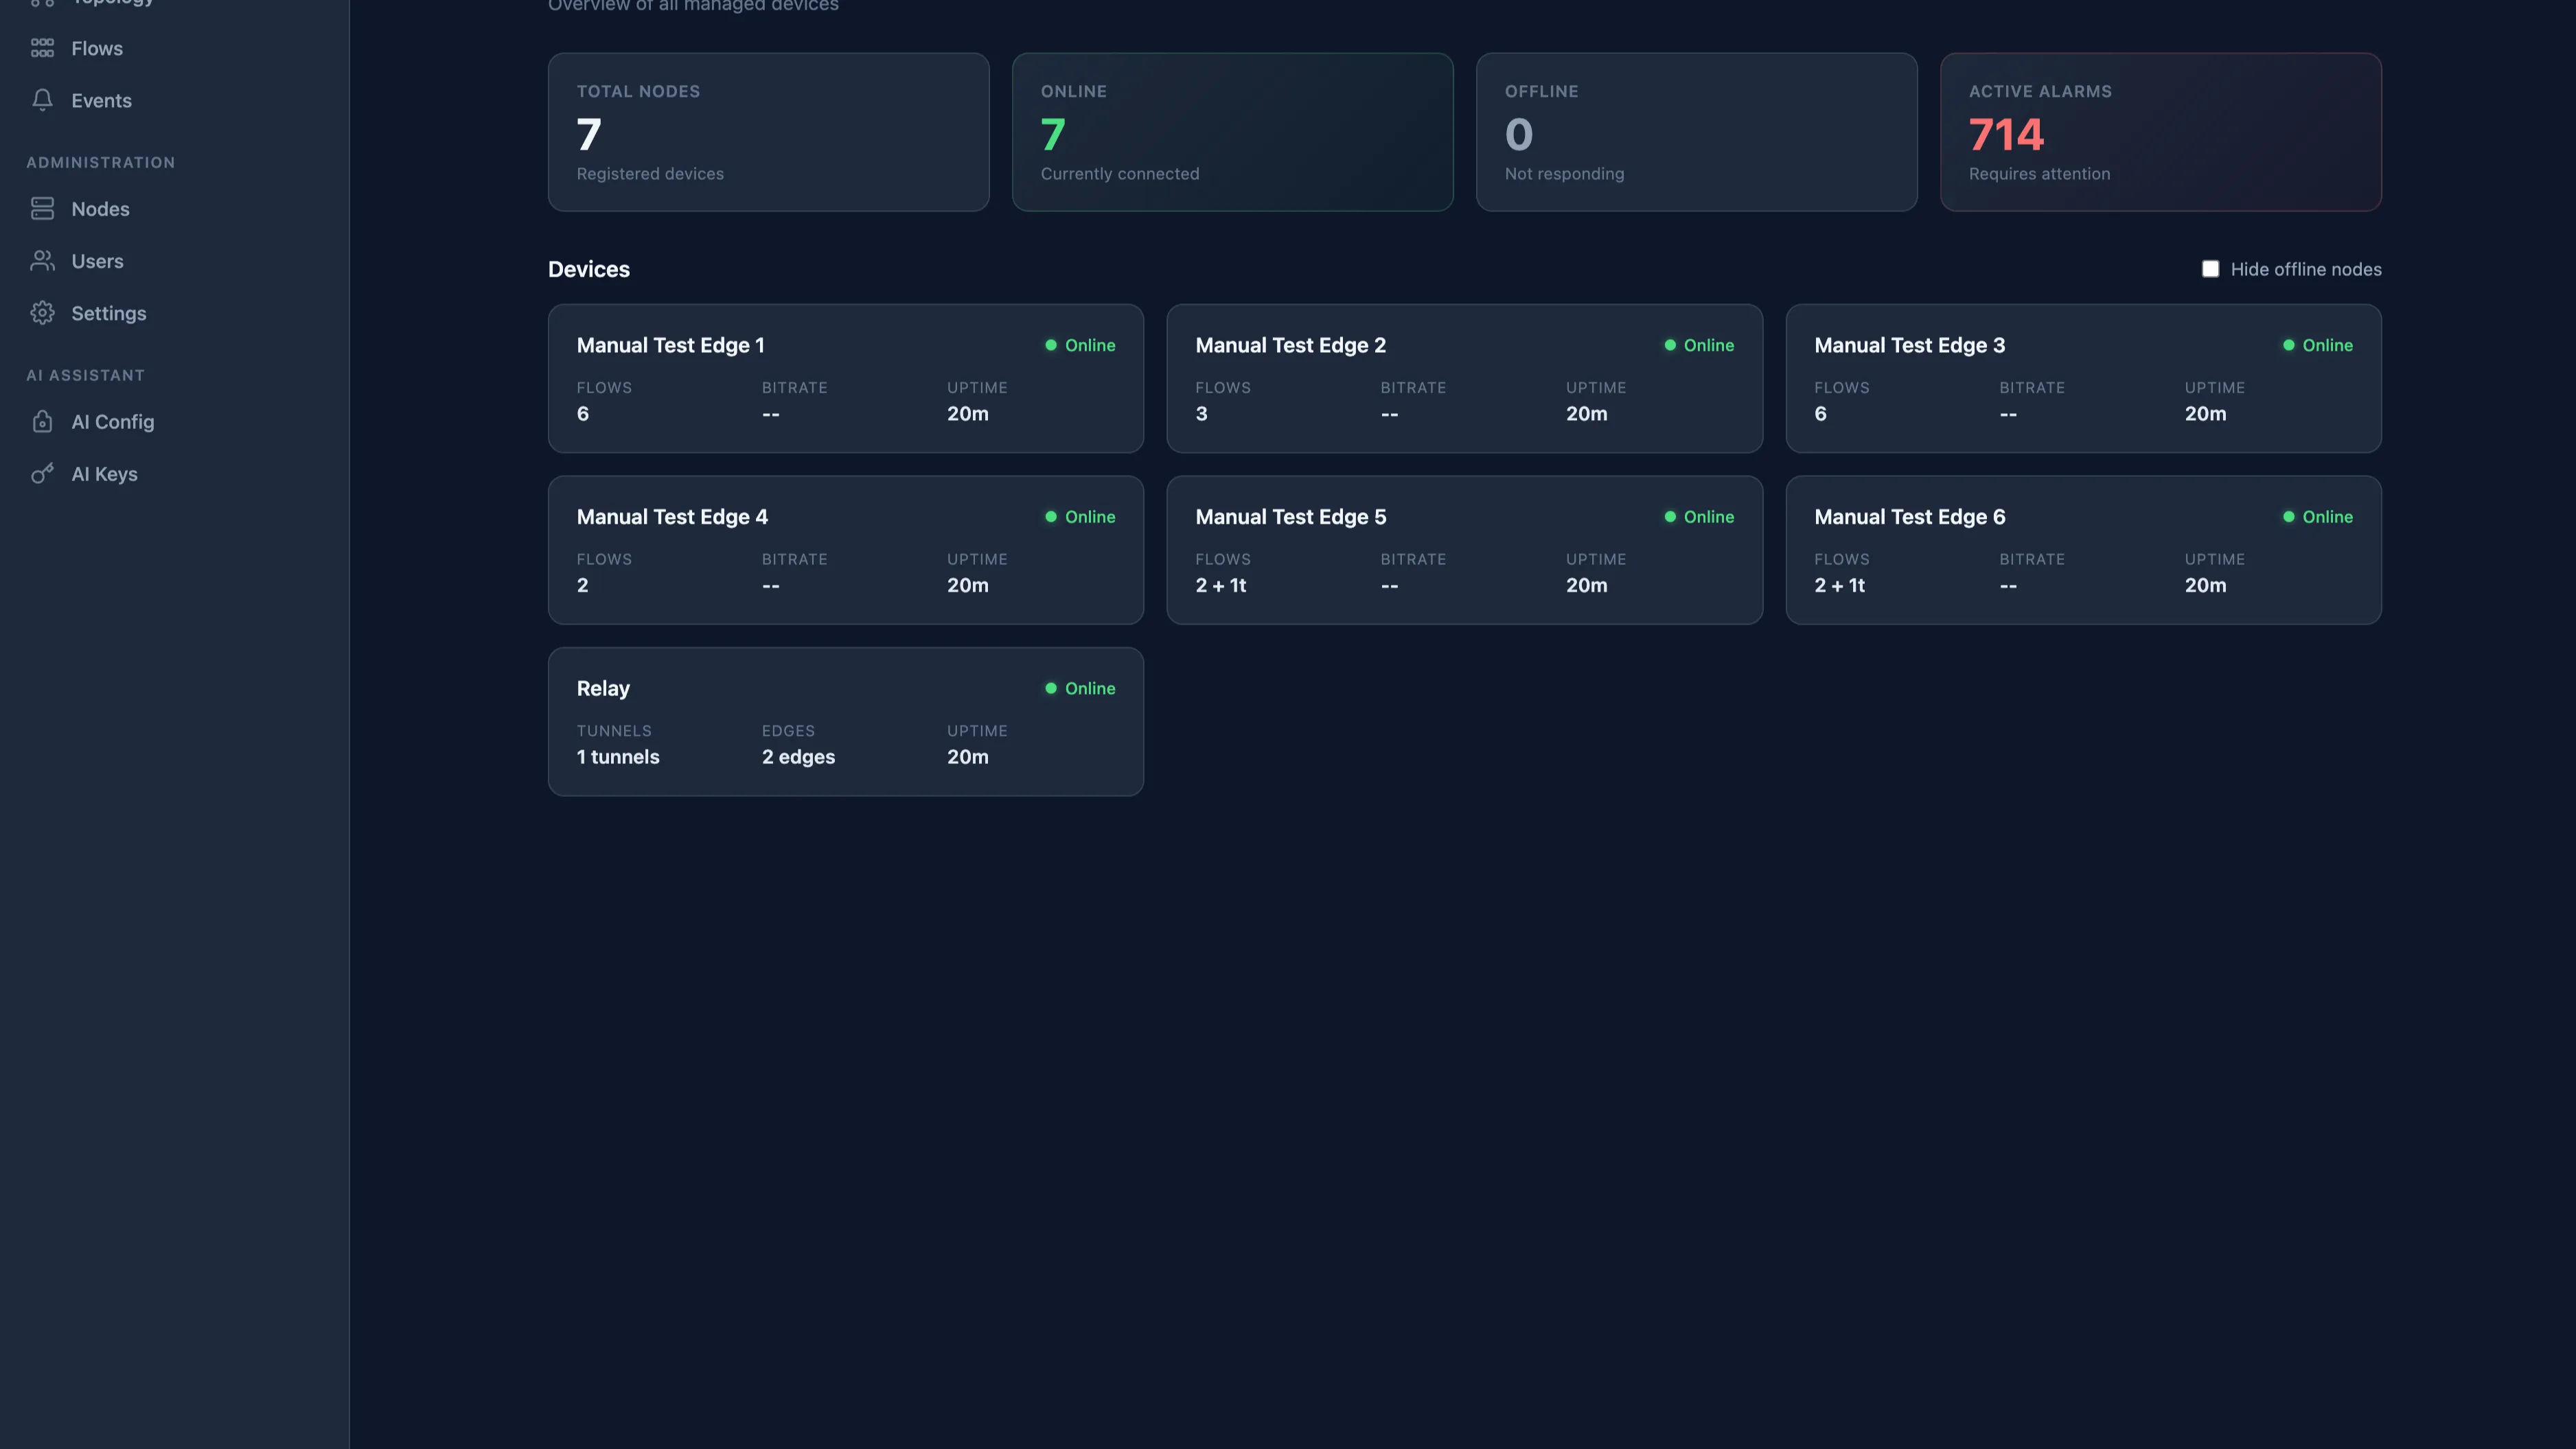The width and height of the screenshot is (2576, 1449).
Task: Click the AI Config lock icon
Action: [x=43, y=421]
